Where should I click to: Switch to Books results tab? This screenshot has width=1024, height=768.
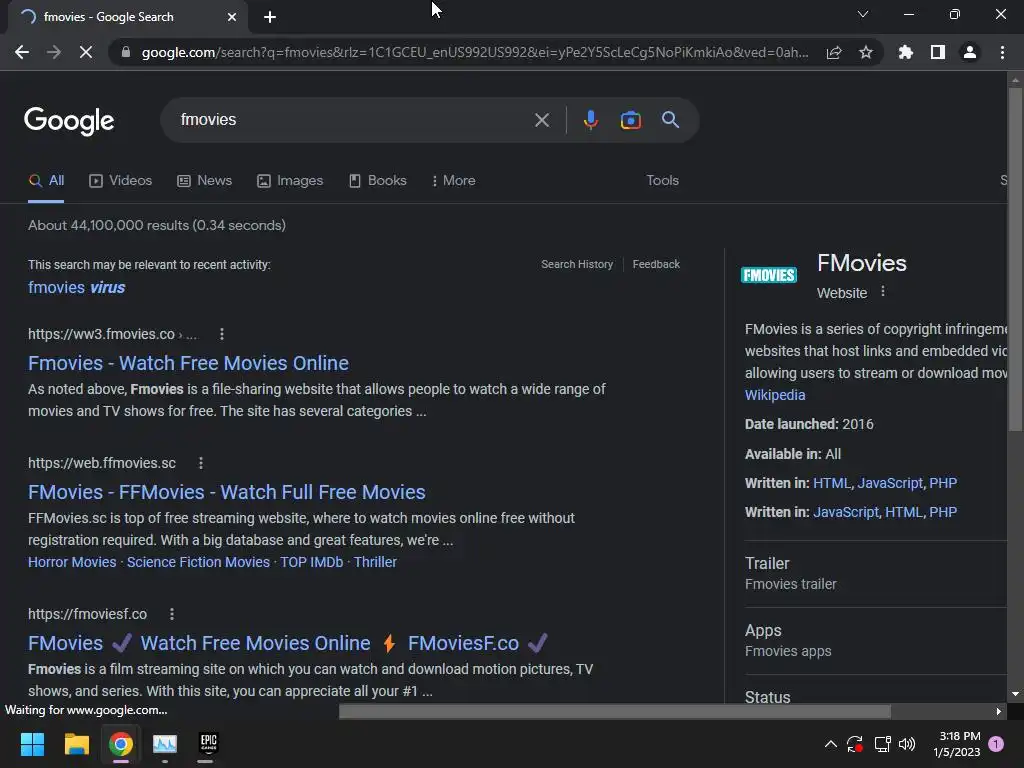377,181
